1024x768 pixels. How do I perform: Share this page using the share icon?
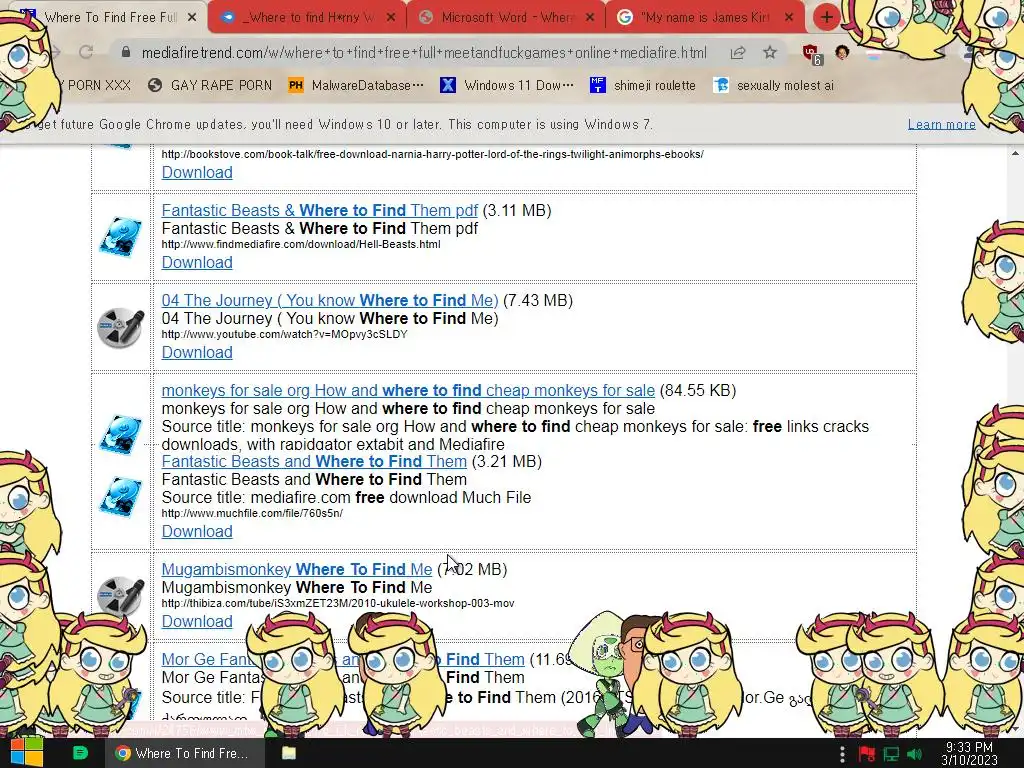(738, 52)
